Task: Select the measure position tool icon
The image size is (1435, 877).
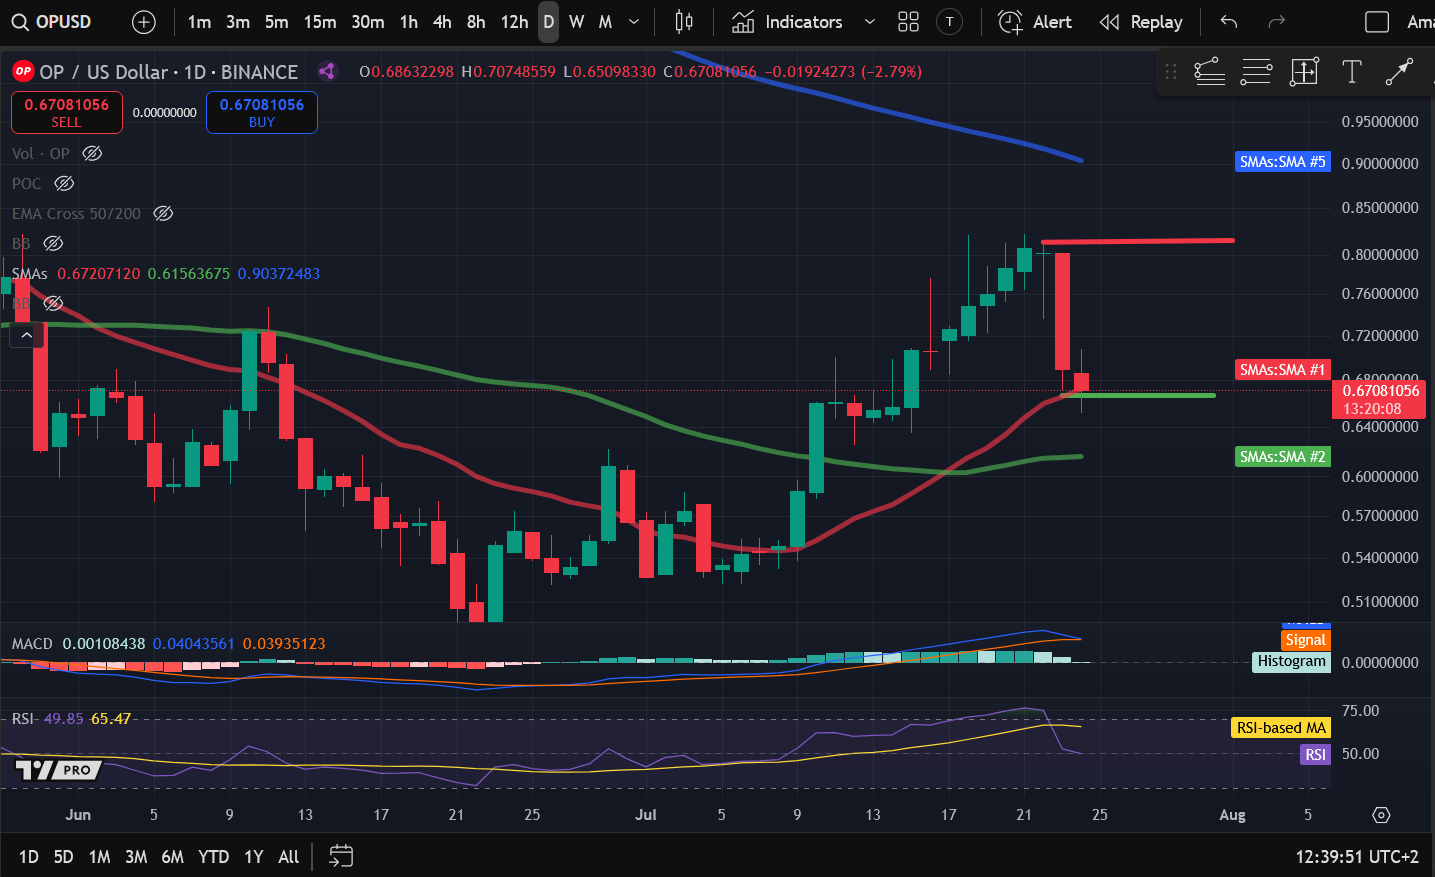Action: tap(1304, 71)
